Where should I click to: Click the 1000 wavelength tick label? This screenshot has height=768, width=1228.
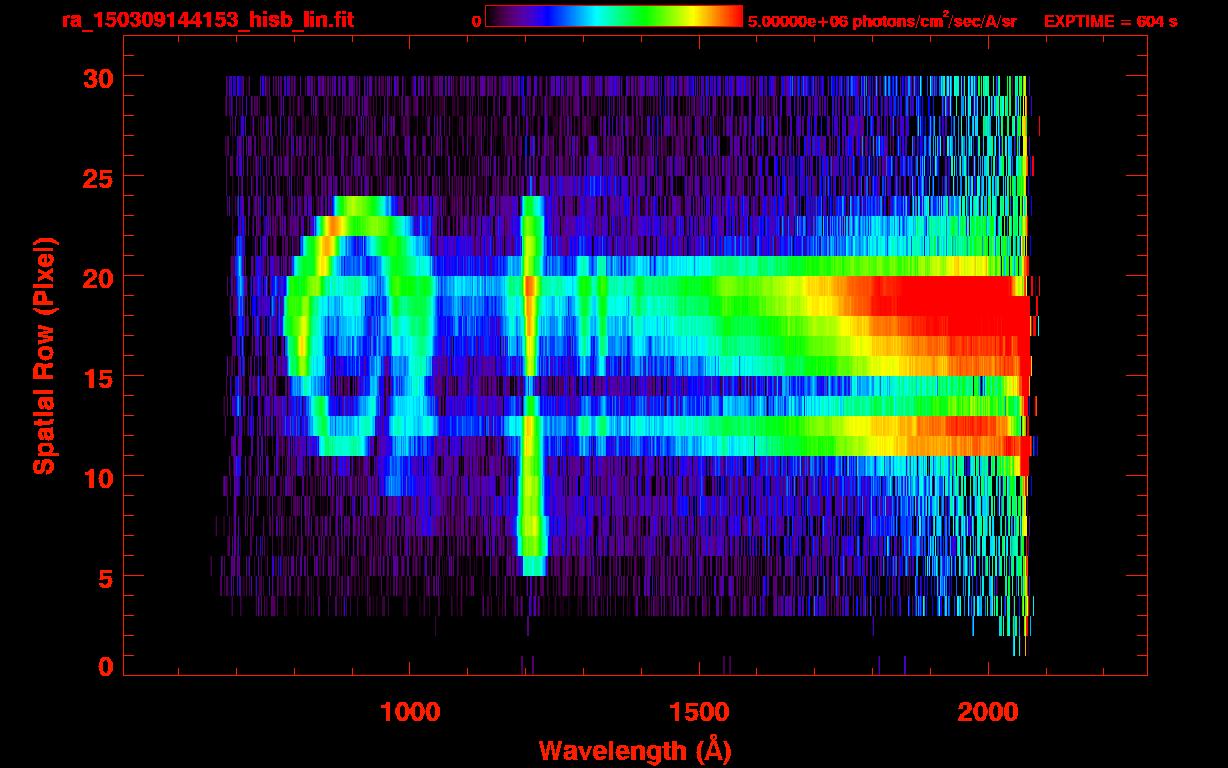[x=410, y=712]
